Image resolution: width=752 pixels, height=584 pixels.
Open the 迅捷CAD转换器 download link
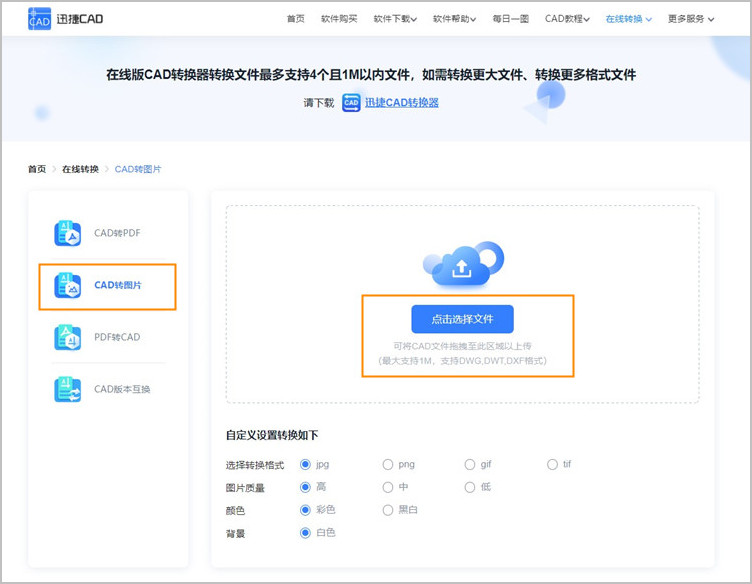(x=402, y=103)
